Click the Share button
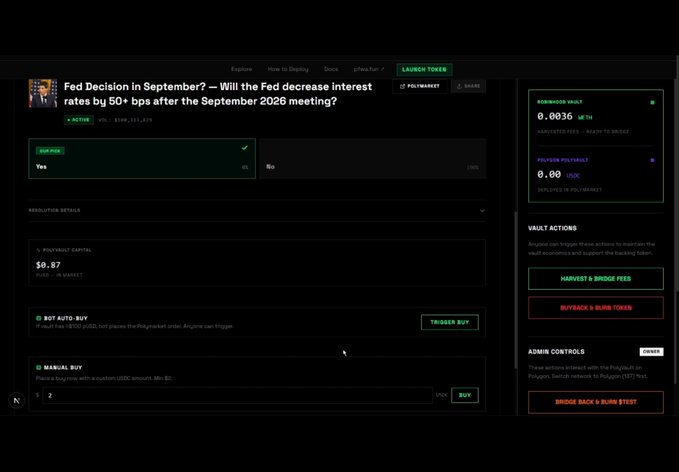This screenshot has width=679, height=472. coord(468,86)
